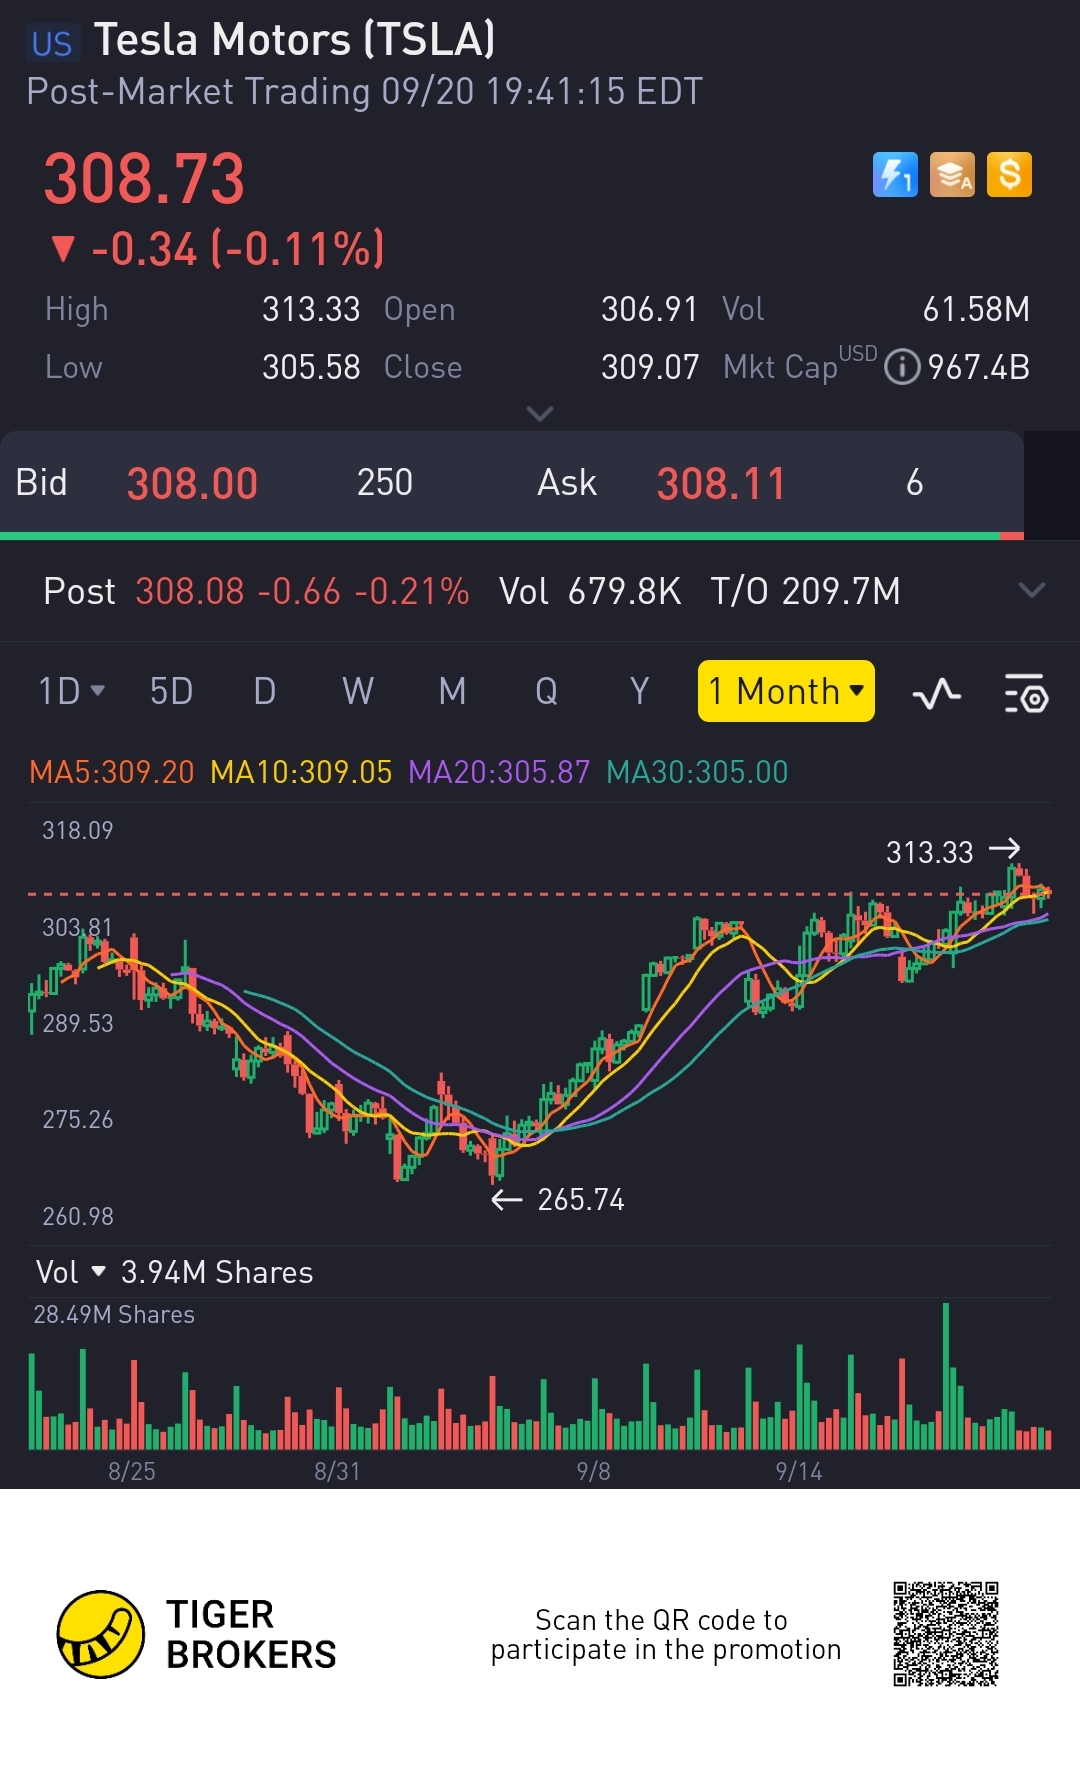Tap the Bid price 308.00

(x=192, y=484)
